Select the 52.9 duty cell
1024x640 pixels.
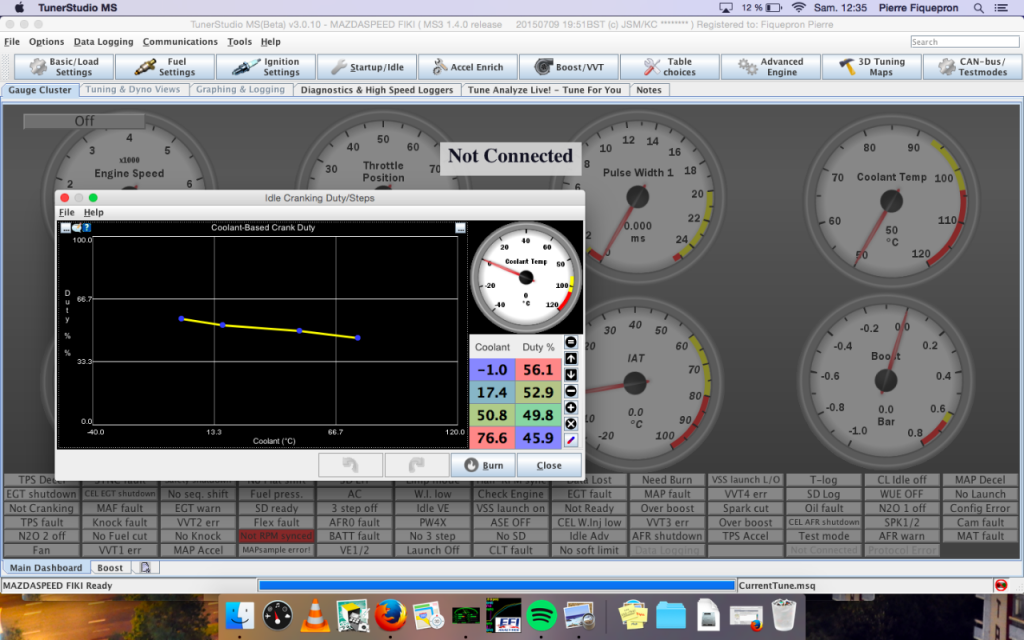[538, 392]
